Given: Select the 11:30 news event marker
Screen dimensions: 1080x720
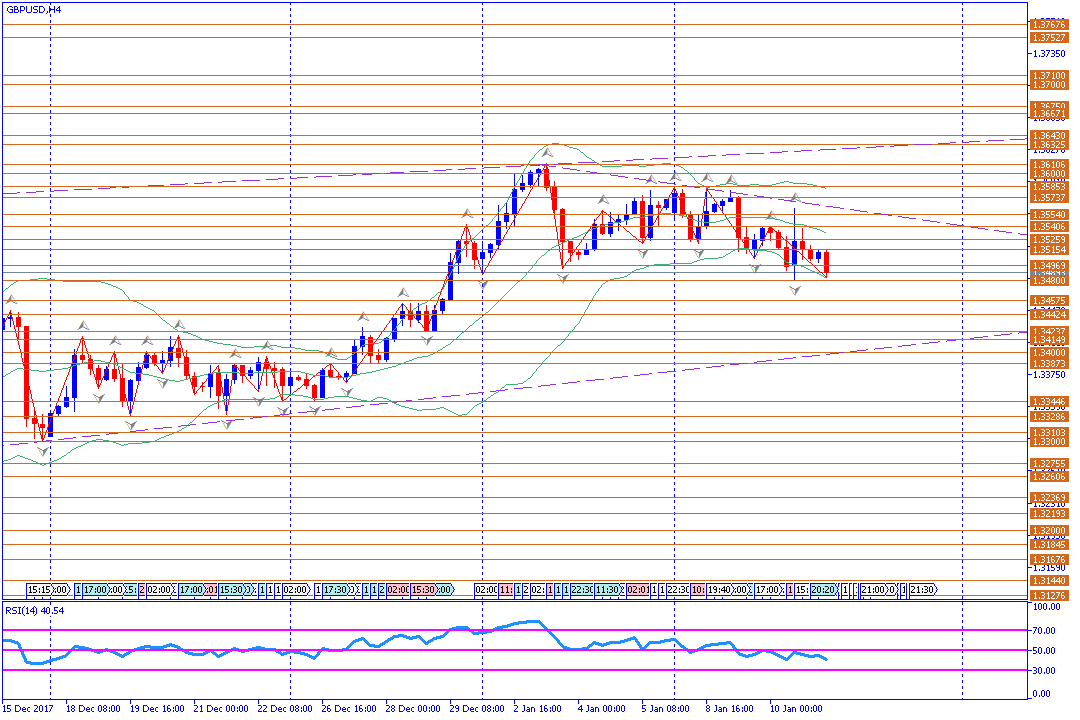Looking at the screenshot, I should click(x=607, y=590).
